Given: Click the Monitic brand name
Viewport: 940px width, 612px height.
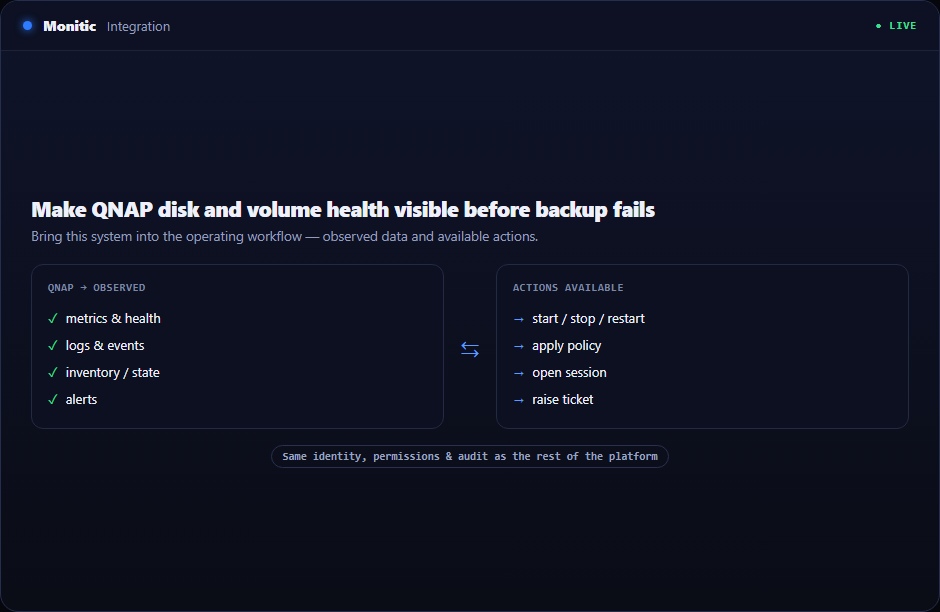Looking at the screenshot, I should [70, 26].
